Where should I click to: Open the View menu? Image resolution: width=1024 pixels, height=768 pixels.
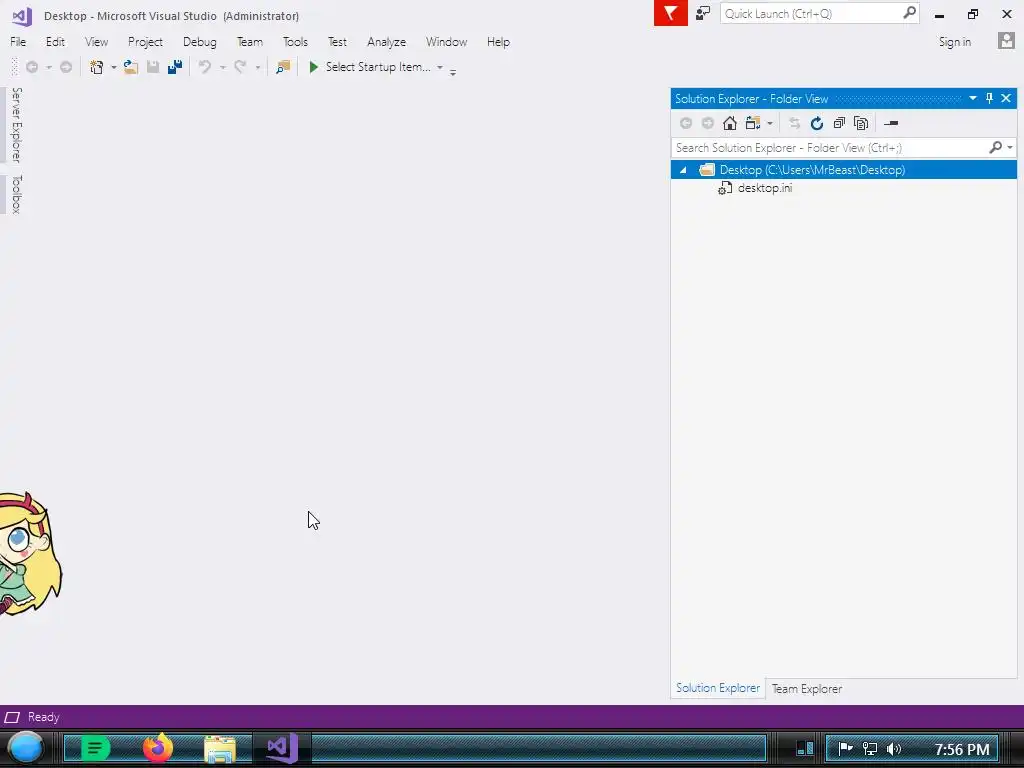pos(97,42)
